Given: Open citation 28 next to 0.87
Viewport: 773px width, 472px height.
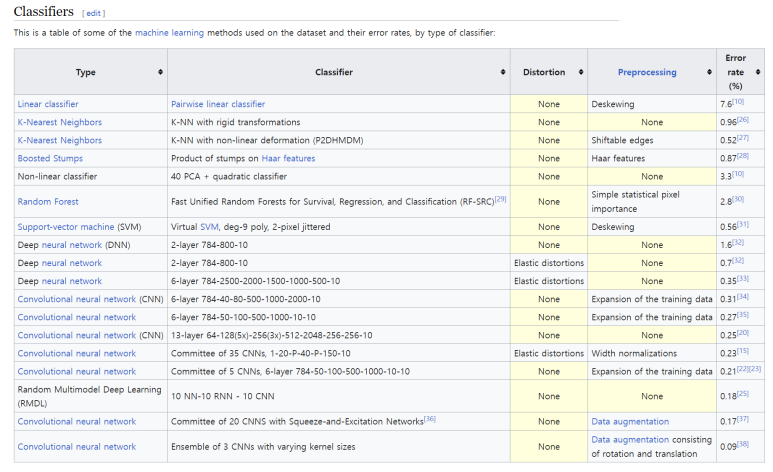Looking at the screenshot, I should 743,156.
